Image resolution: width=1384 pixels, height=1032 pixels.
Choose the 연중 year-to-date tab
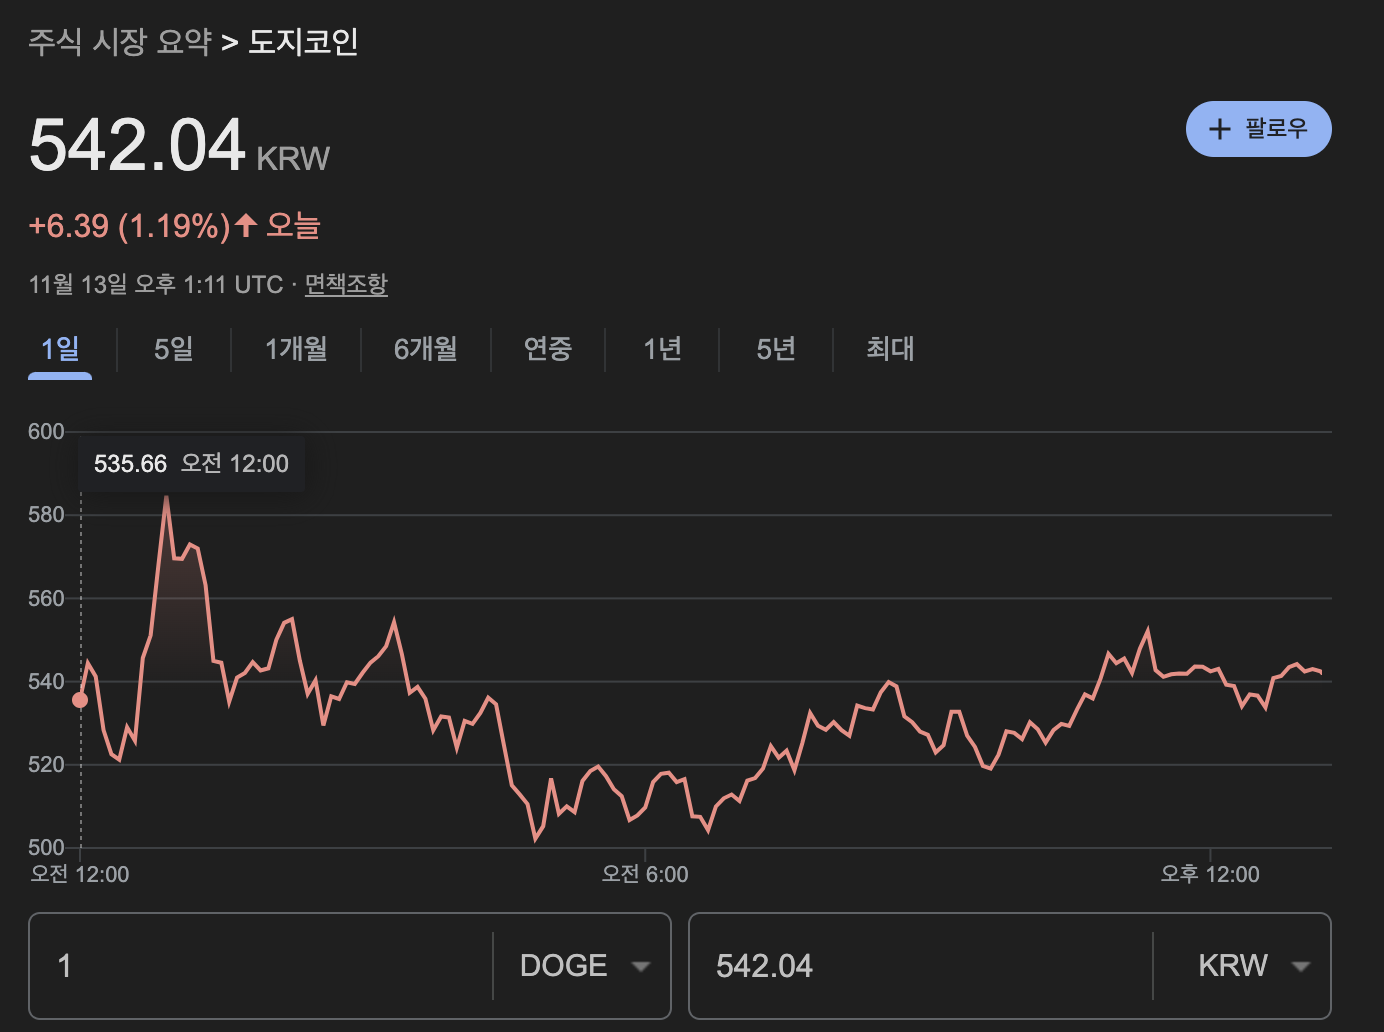click(x=548, y=349)
